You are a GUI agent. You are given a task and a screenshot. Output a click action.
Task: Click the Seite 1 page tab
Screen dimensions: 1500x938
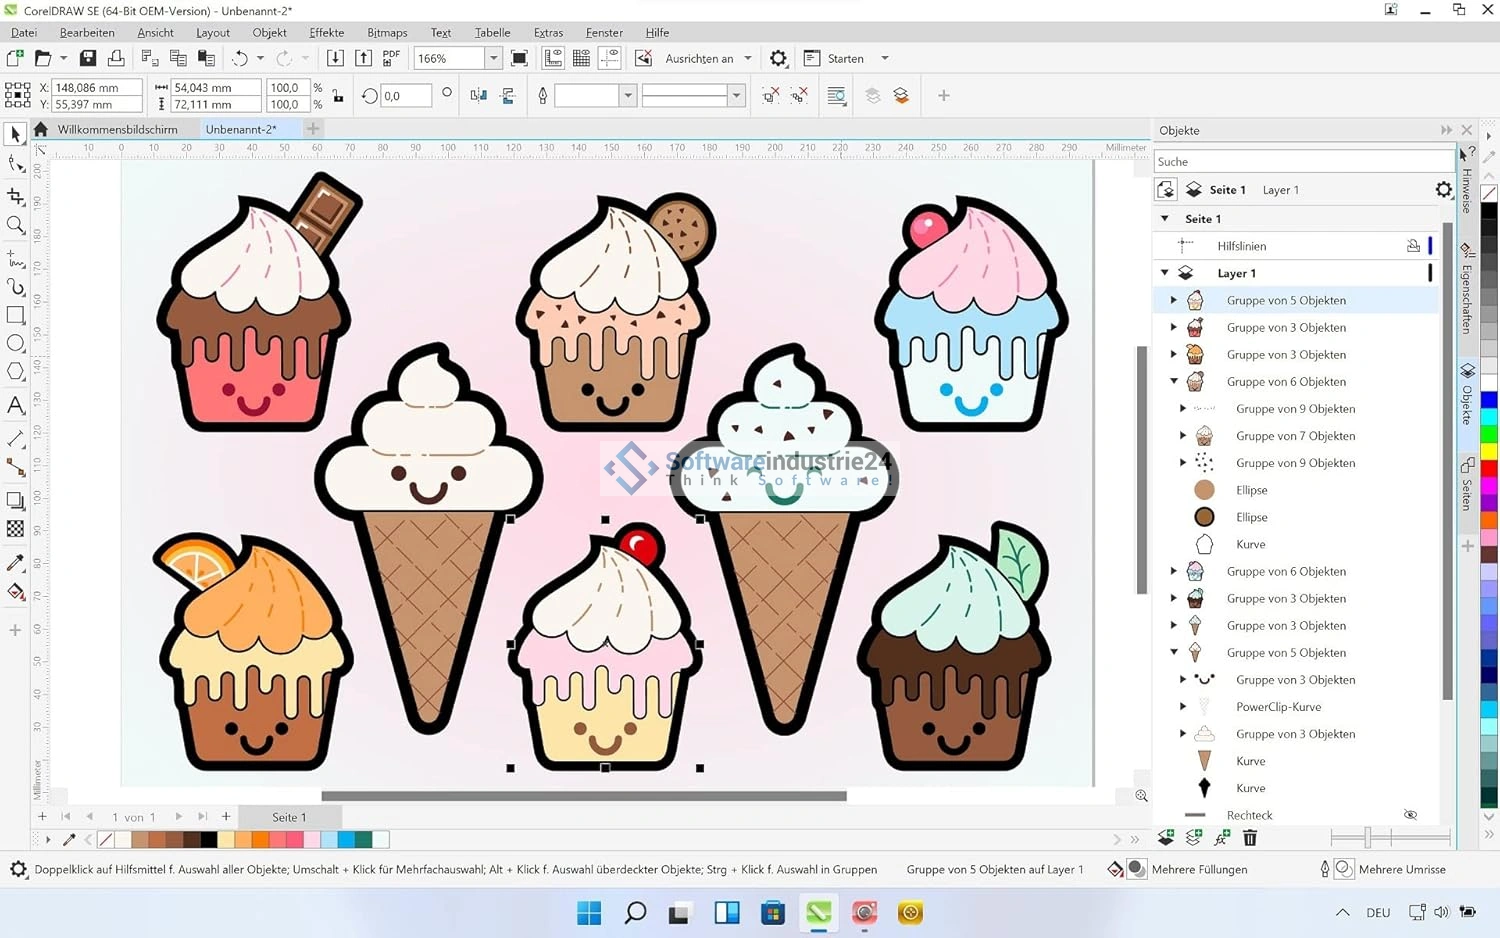[x=289, y=817]
